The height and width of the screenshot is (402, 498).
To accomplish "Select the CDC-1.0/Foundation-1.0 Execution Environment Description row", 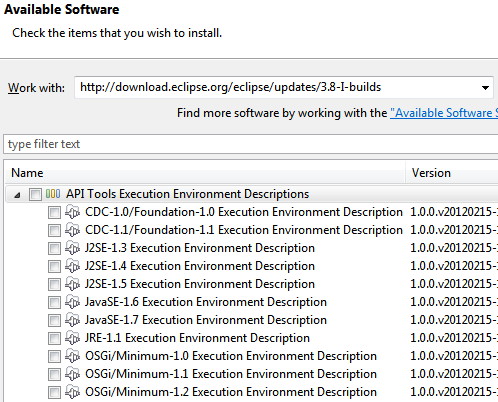I will 252,212.
